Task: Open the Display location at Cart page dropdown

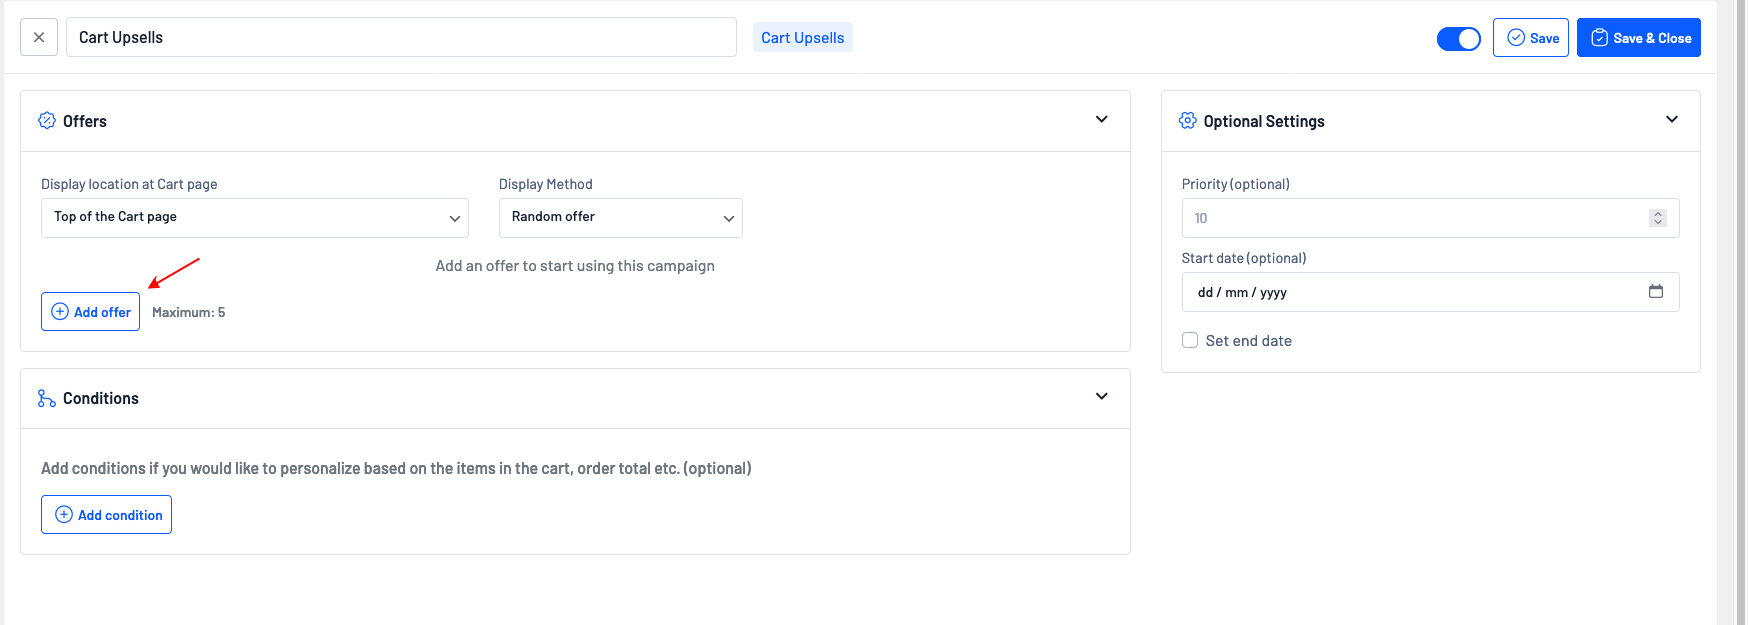Action: 254,218
